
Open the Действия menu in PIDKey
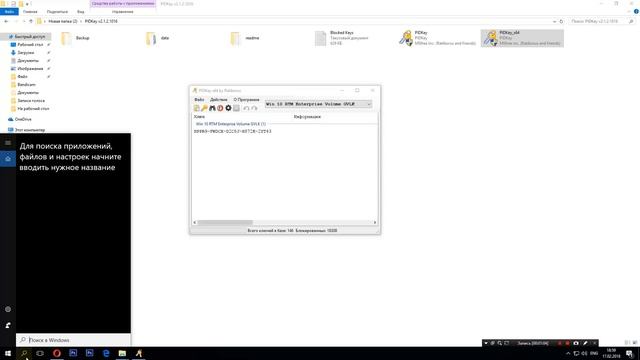(x=218, y=100)
